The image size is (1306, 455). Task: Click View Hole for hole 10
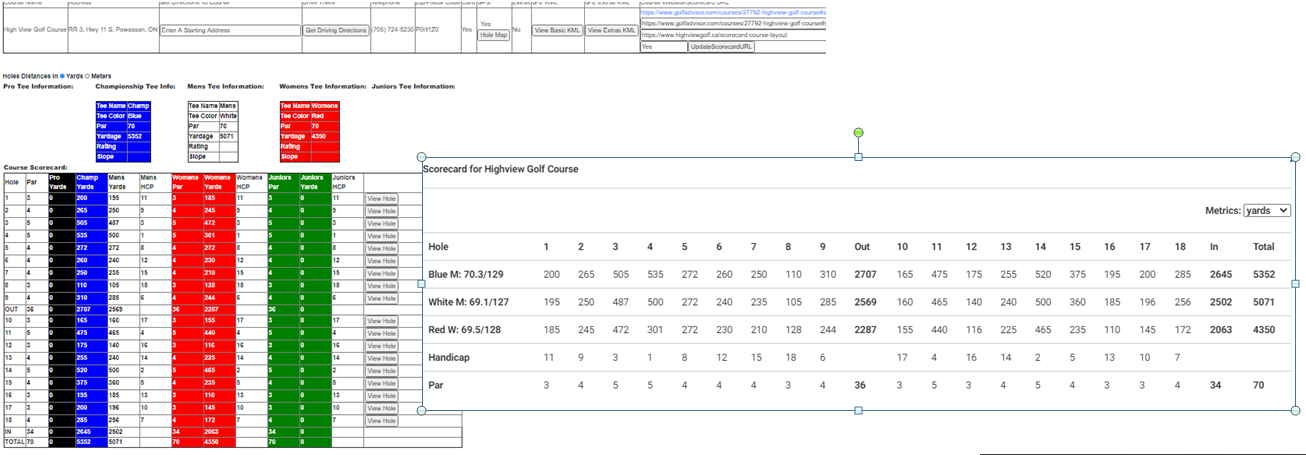pyautogui.click(x=382, y=321)
